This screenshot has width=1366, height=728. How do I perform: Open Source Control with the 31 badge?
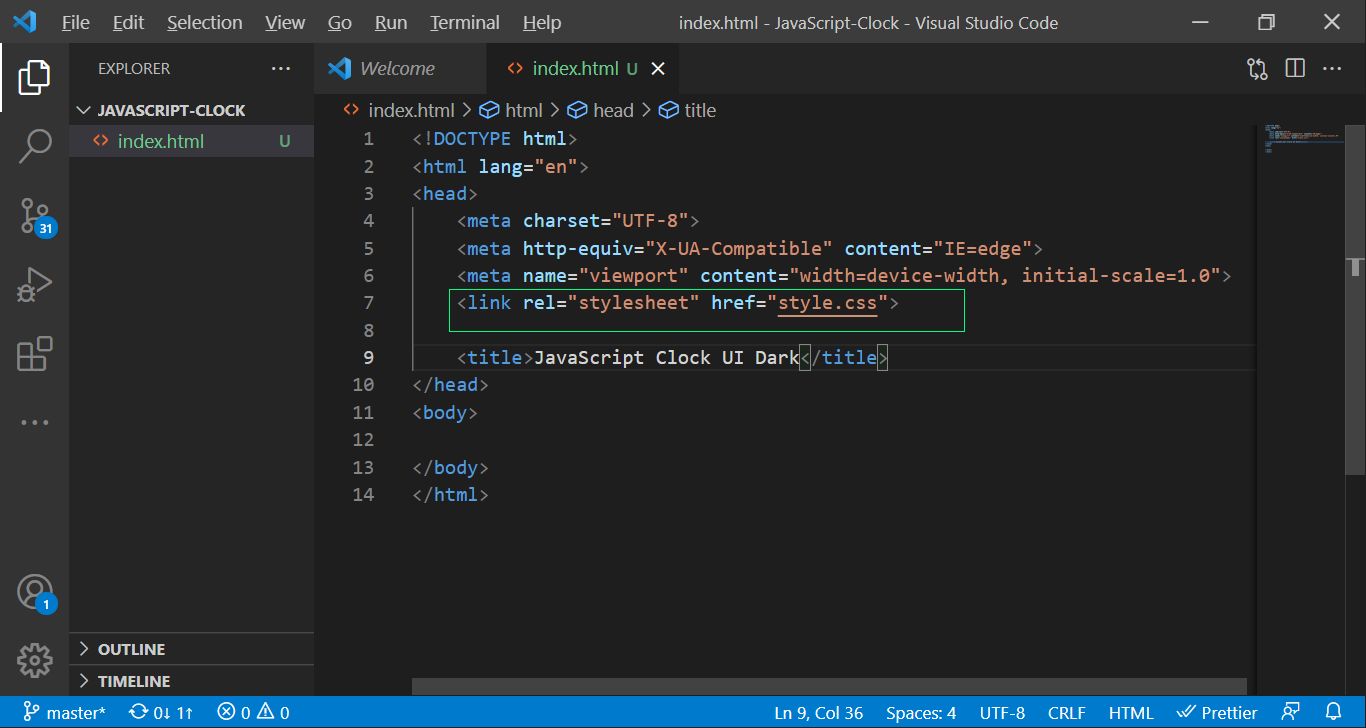pos(36,215)
